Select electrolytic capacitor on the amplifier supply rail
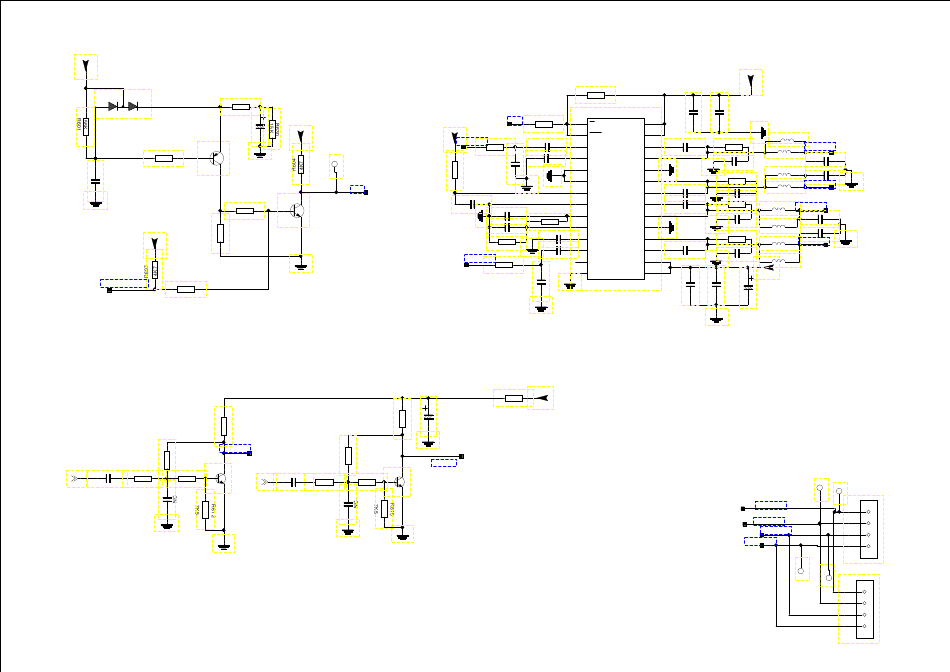The image size is (950, 672). pos(428,415)
